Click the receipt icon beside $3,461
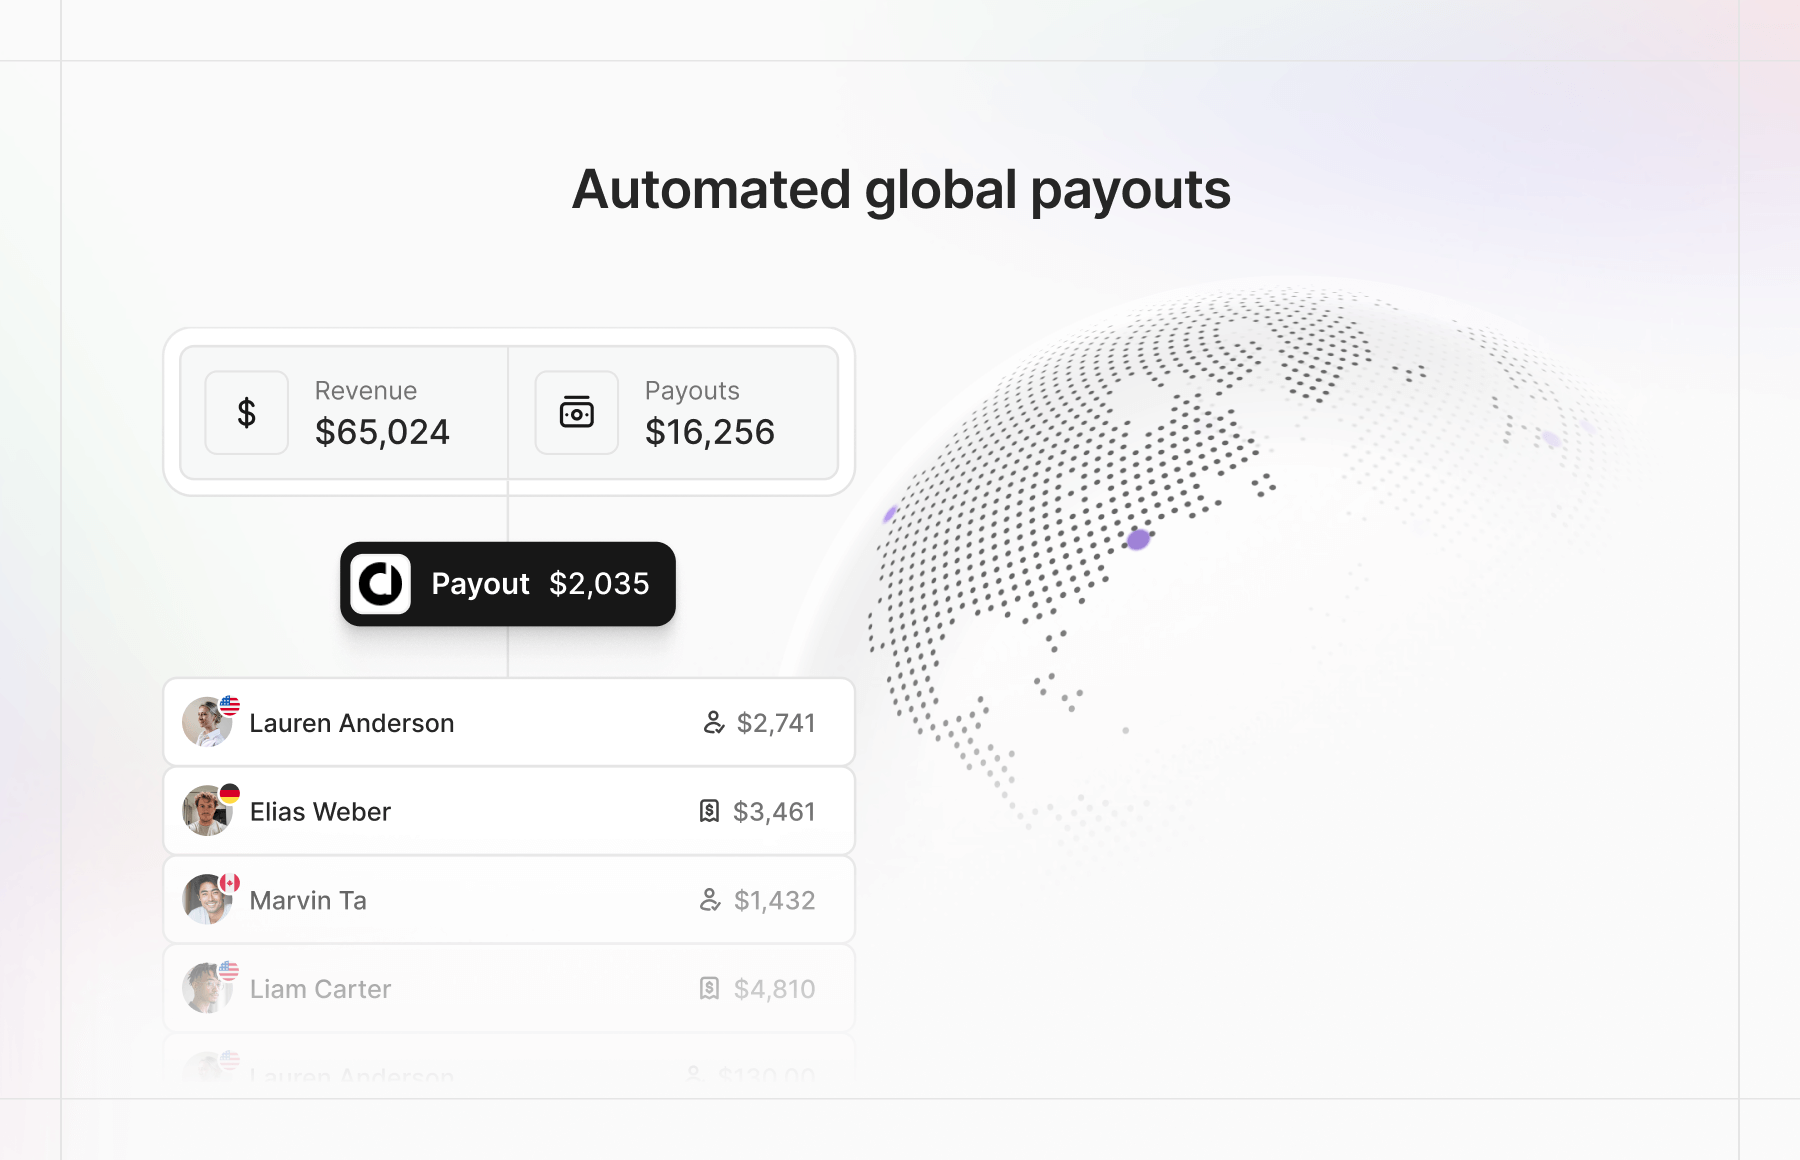The width and height of the screenshot is (1800, 1160). click(x=709, y=811)
